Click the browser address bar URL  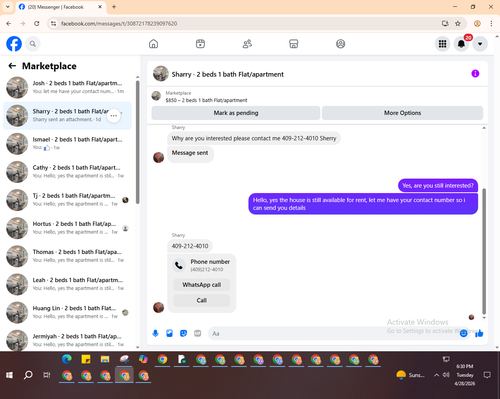(x=119, y=24)
